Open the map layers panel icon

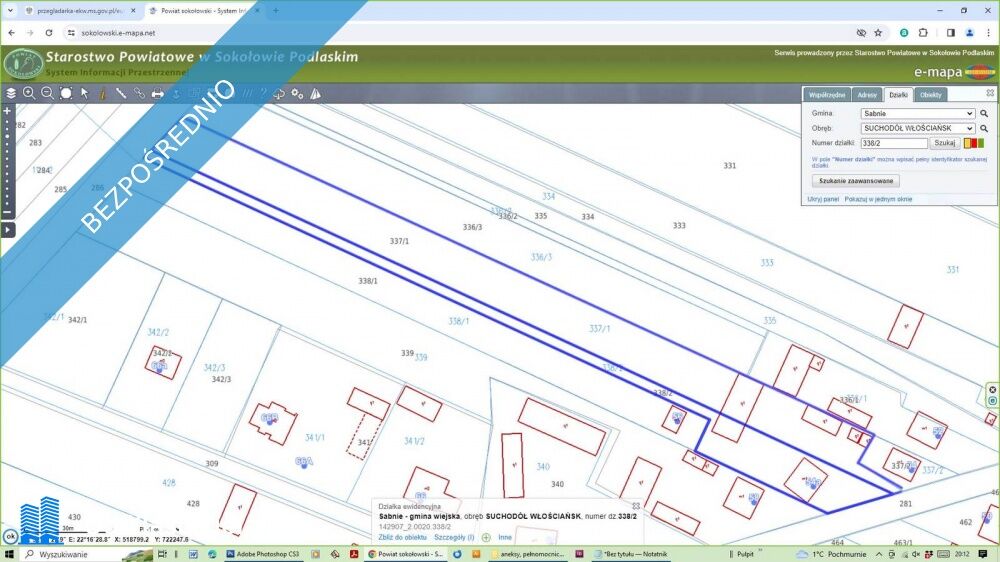click(11, 93)
